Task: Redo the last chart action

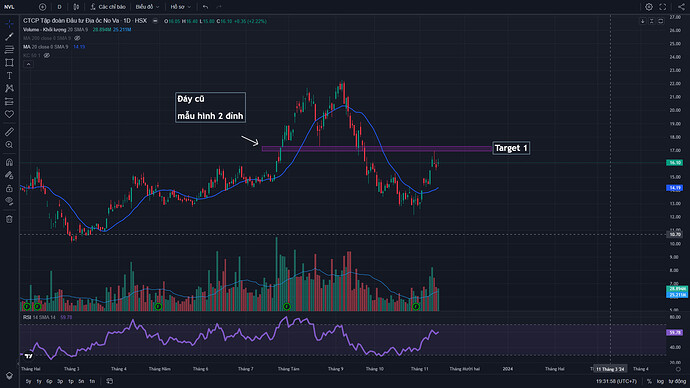Action: click(x=219, y=7)
